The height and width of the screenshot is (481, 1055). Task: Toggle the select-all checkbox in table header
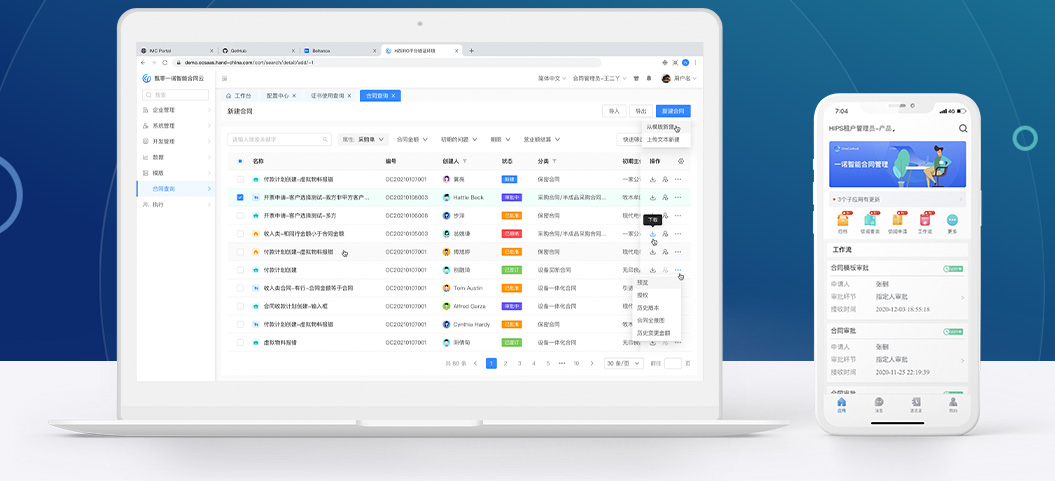pyautogui.click(x=240, y=161)
